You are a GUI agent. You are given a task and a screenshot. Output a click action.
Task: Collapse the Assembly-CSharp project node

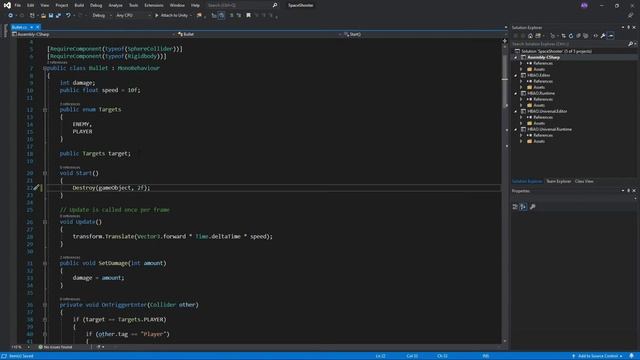pos(516,58)
